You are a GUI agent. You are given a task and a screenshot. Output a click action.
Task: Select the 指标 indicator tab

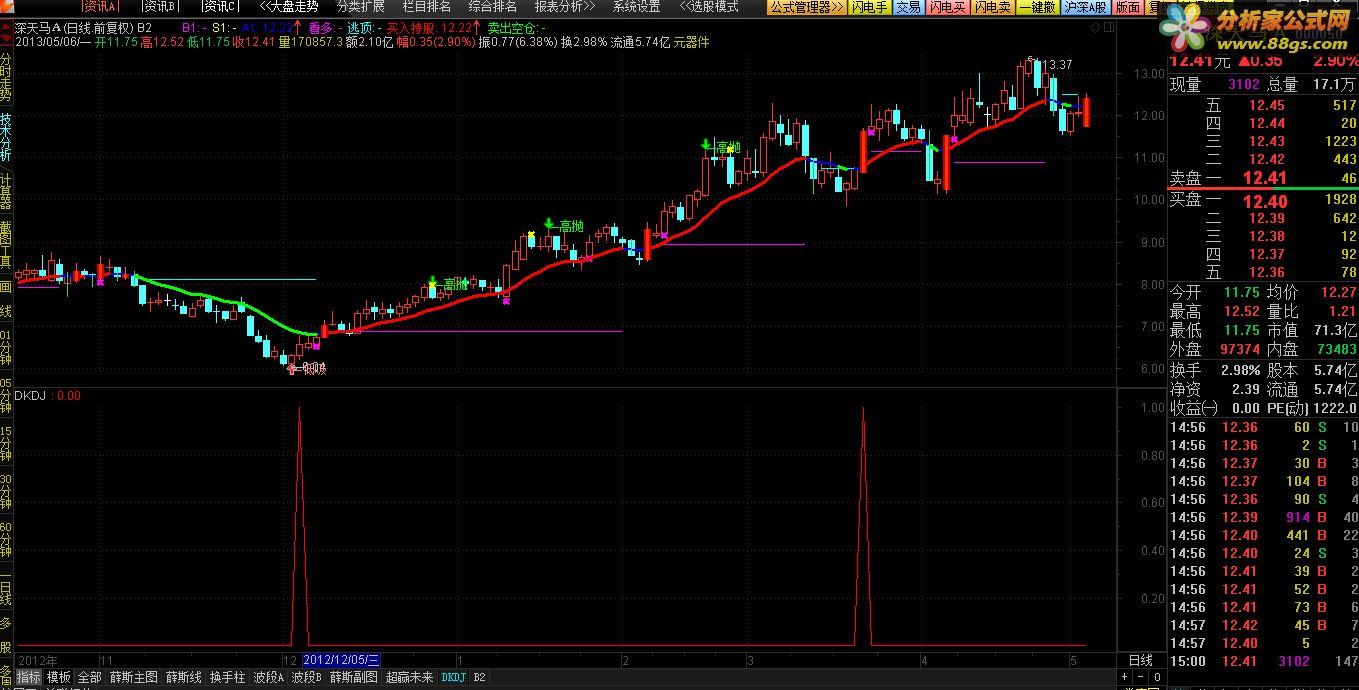(29, 677)
